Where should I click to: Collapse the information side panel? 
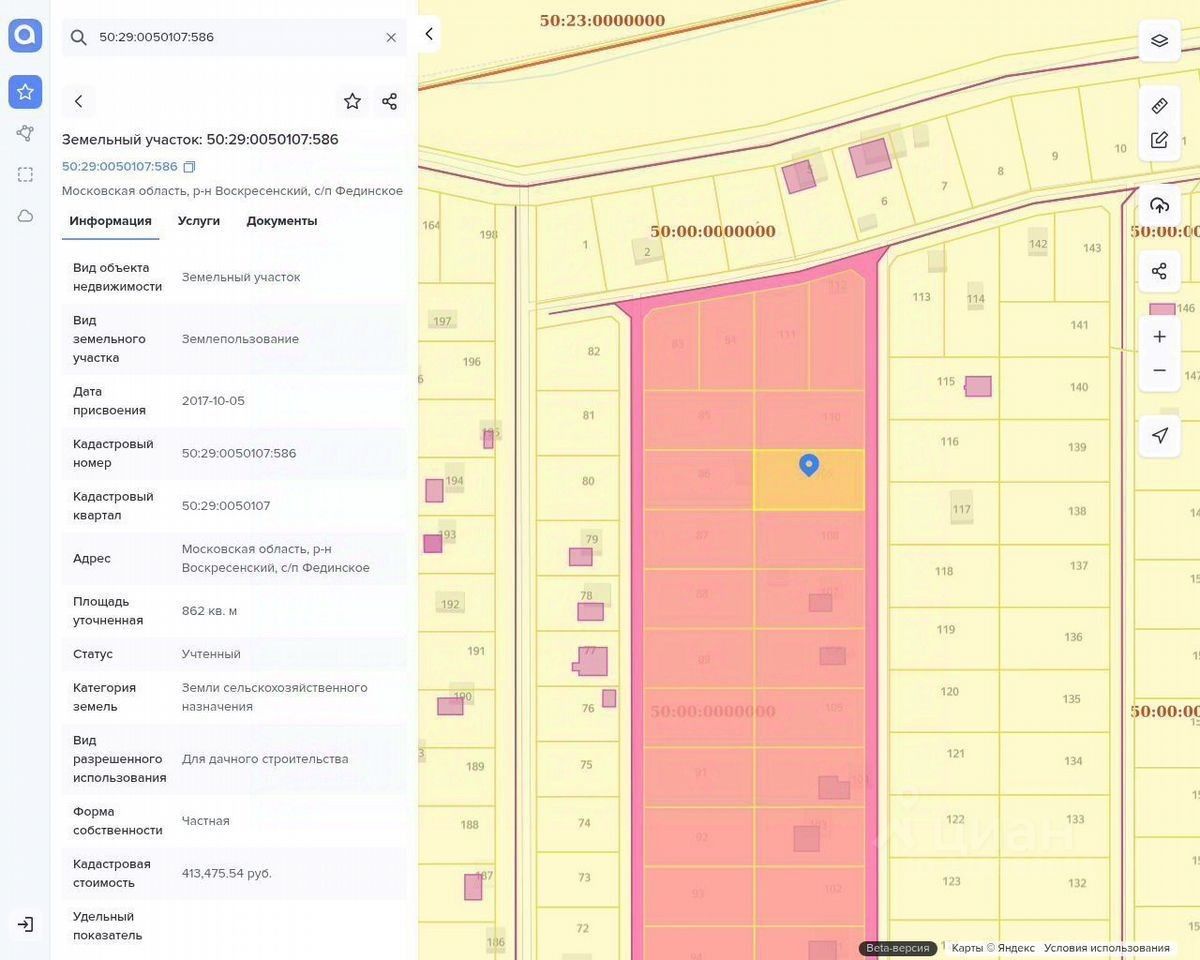tap(429, 34)
